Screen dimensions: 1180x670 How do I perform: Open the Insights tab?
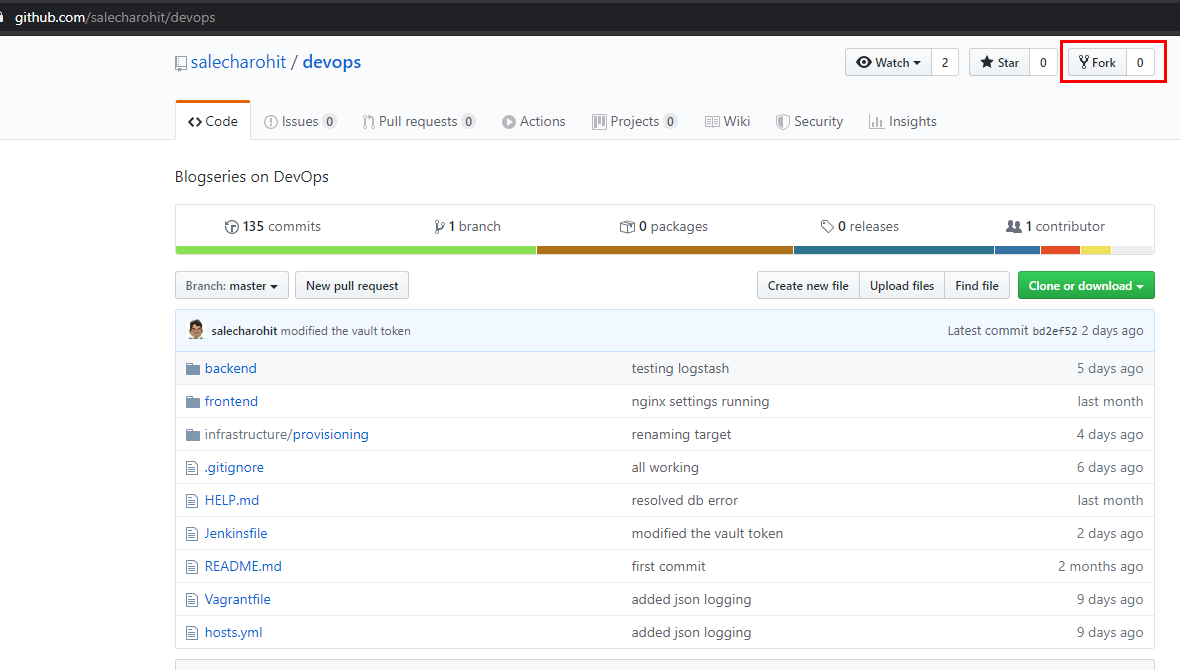click(x=903, y=121)
